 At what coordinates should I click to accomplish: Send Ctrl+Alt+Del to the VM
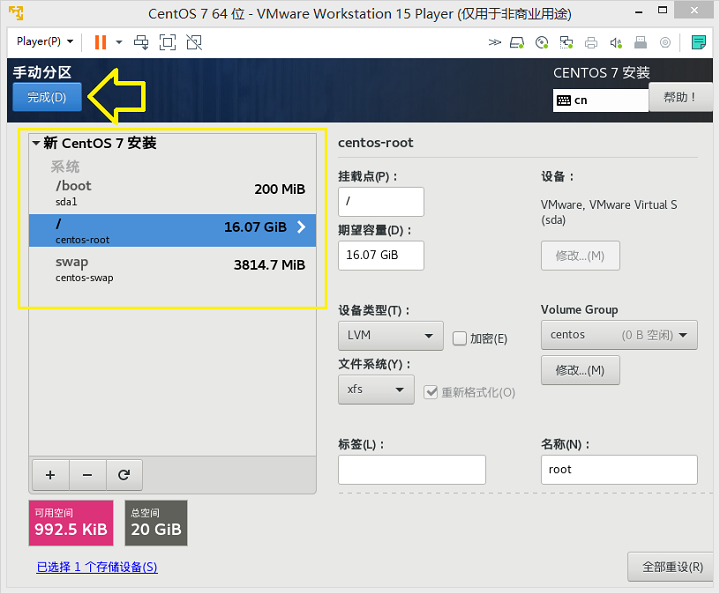pos(141,42)
